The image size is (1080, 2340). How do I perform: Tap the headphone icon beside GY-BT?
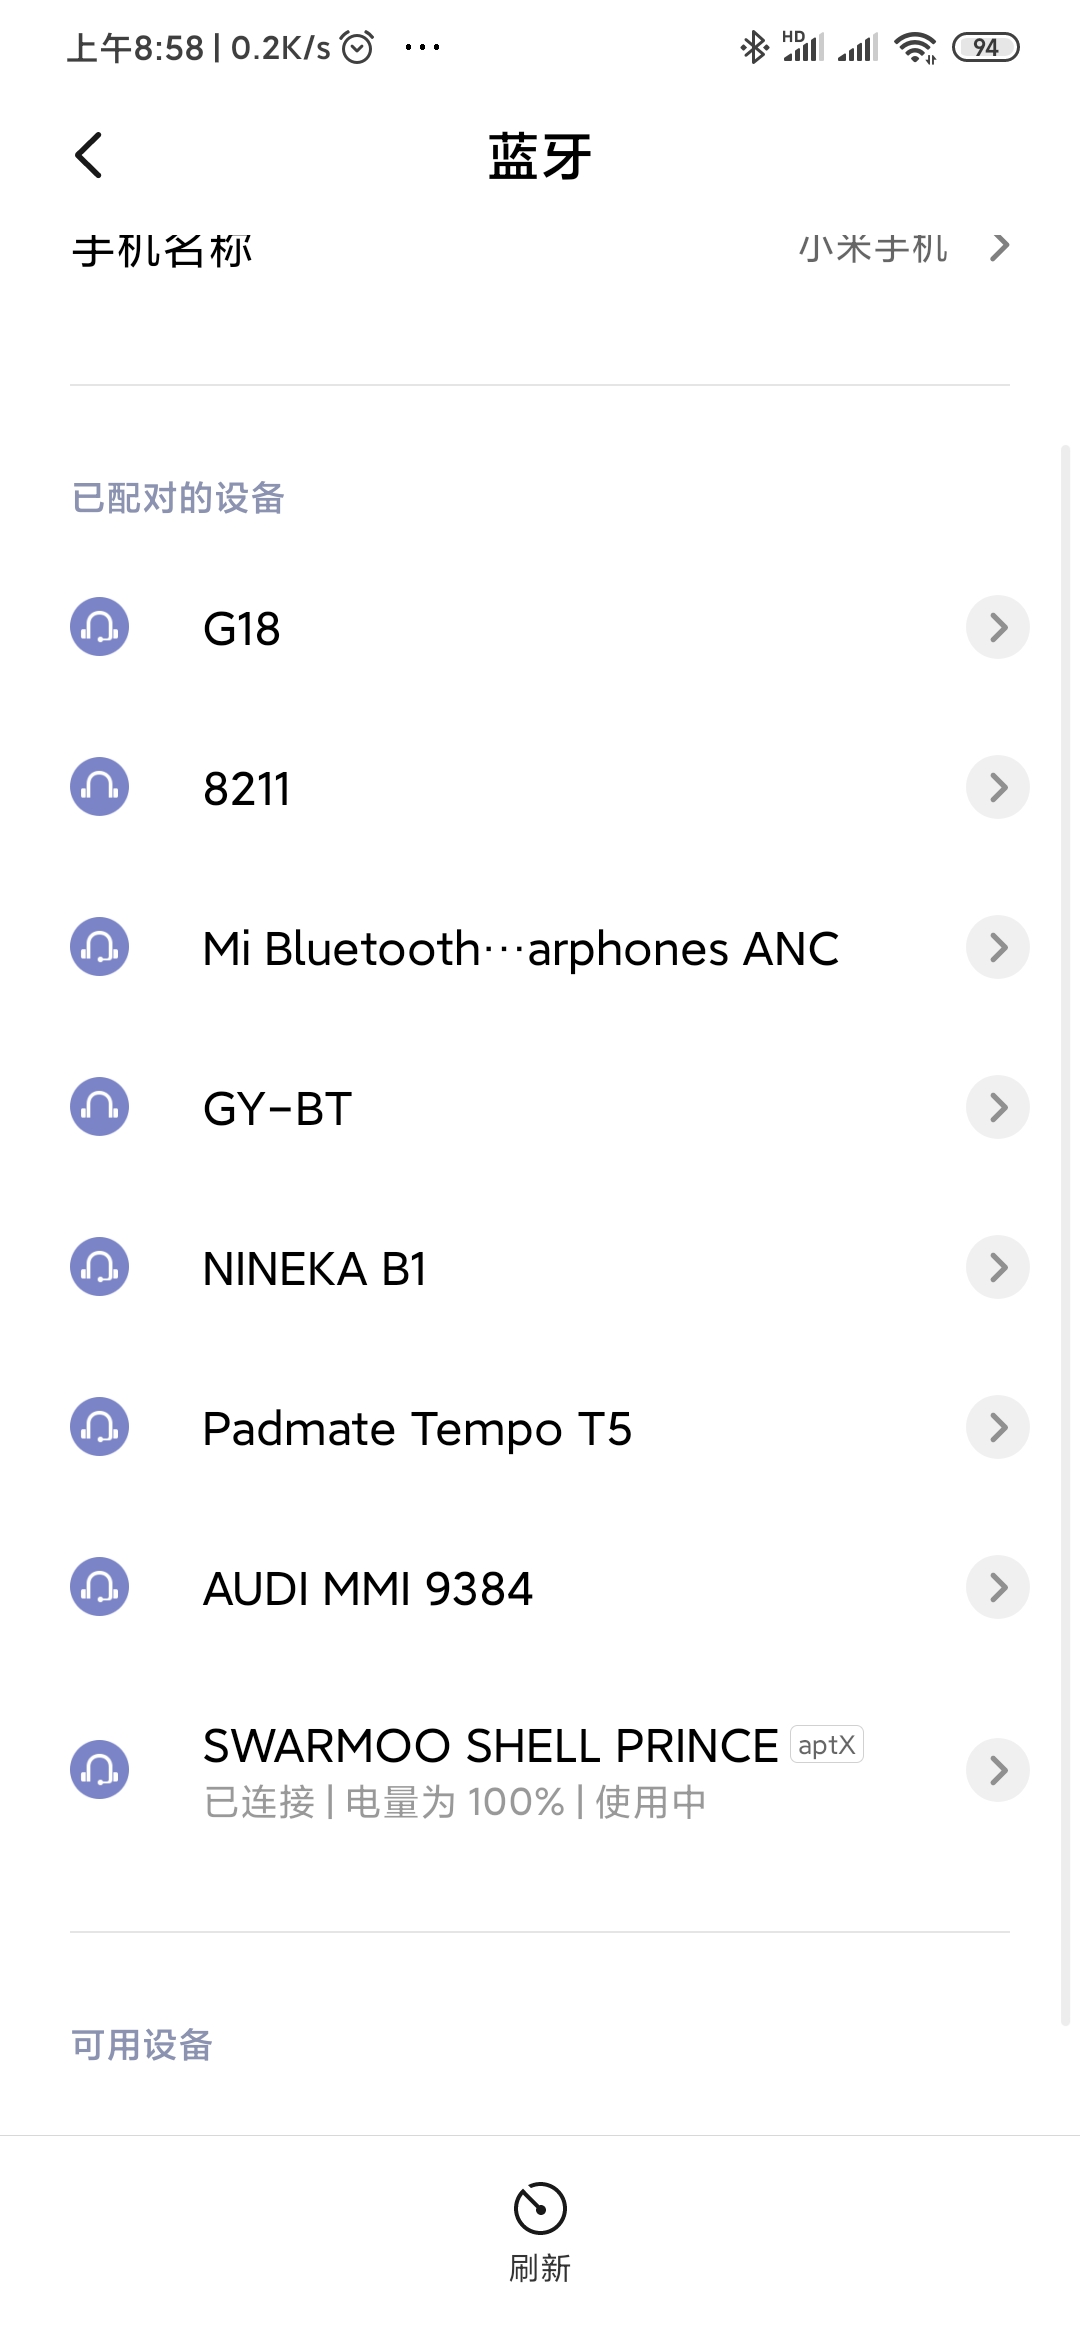(x=99, y=1107)
